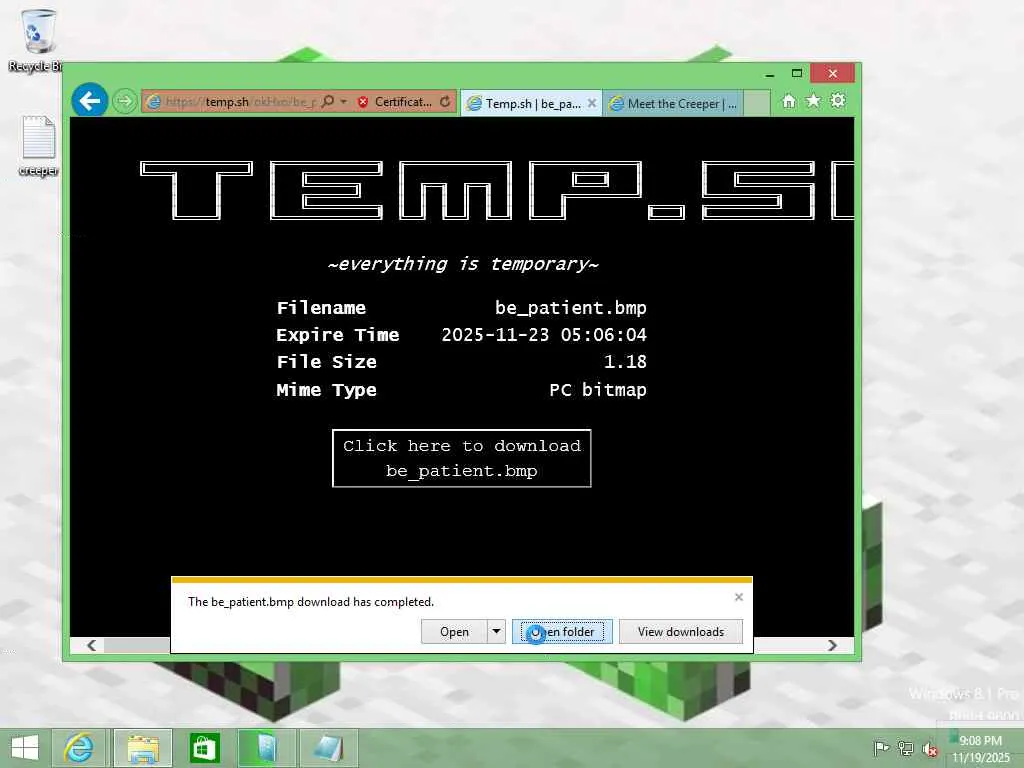Open the Windows Start button

[x=25, y=748]
